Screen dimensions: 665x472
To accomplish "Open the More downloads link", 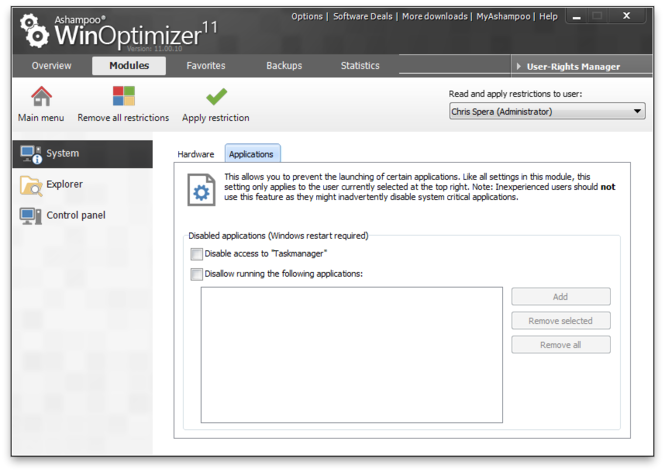I will 435,17.
